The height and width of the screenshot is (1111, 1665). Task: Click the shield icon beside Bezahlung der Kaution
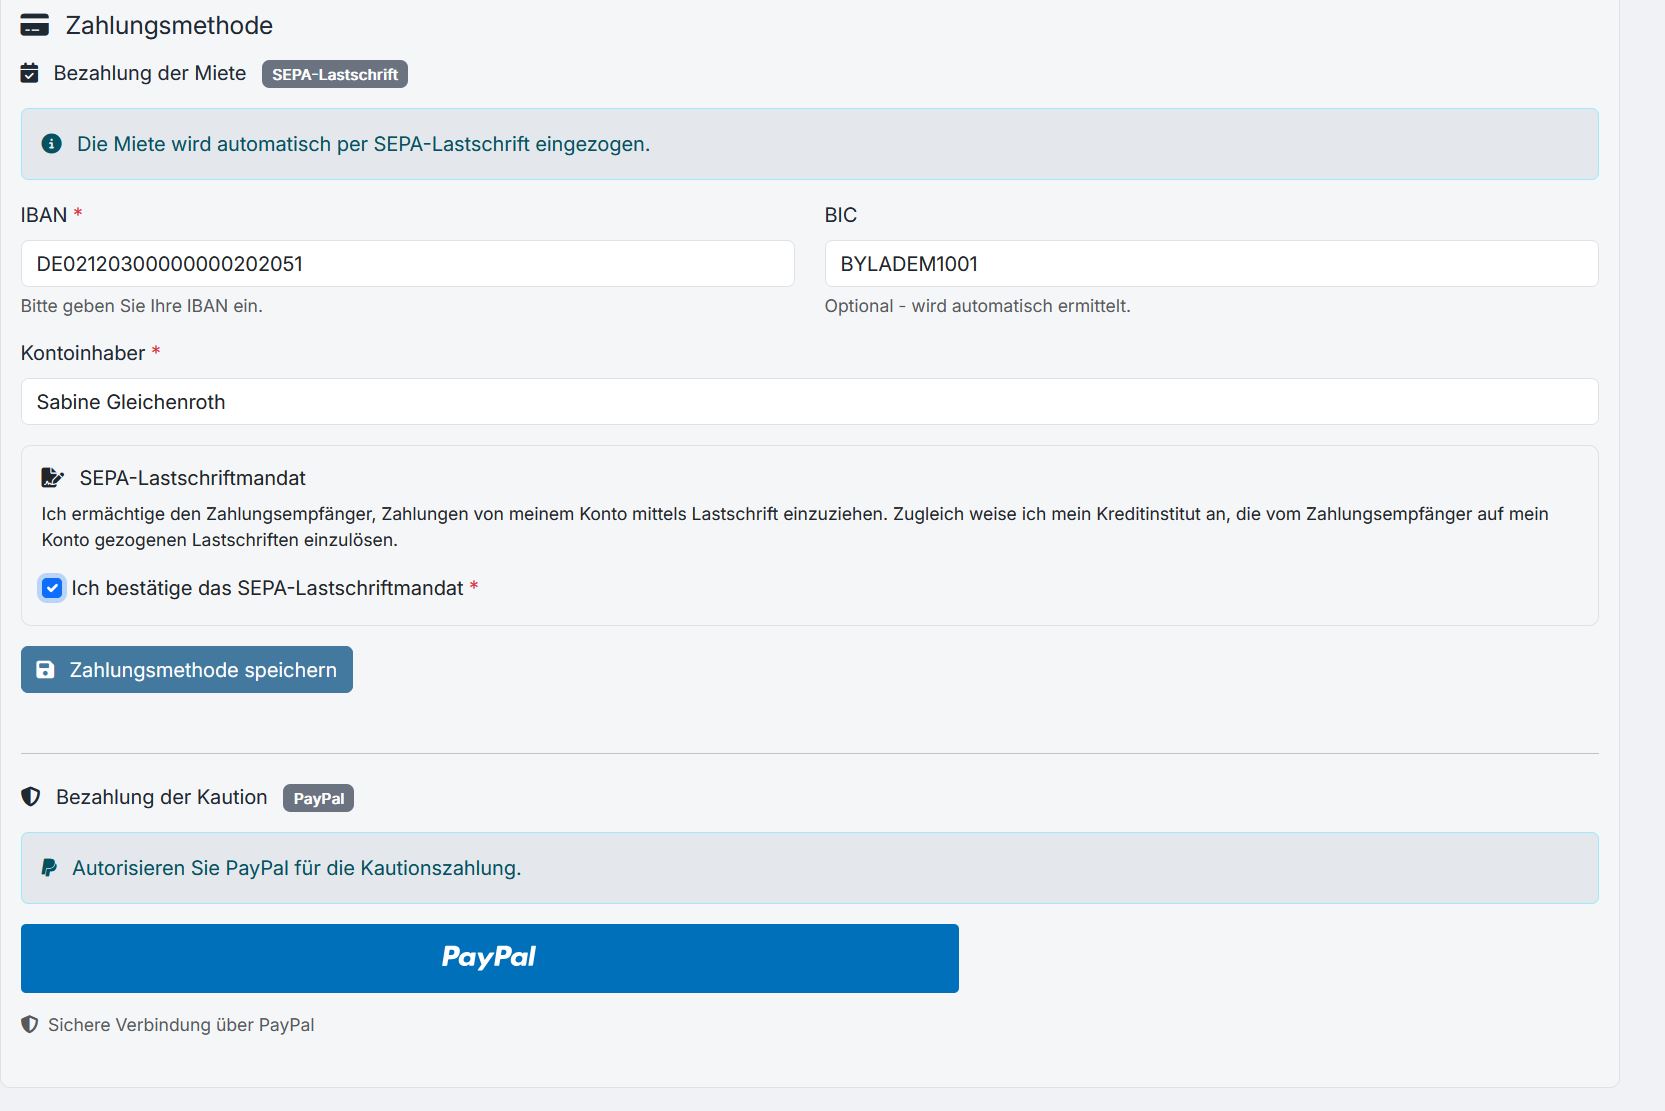pyautogui.click(x=31, y=797)
